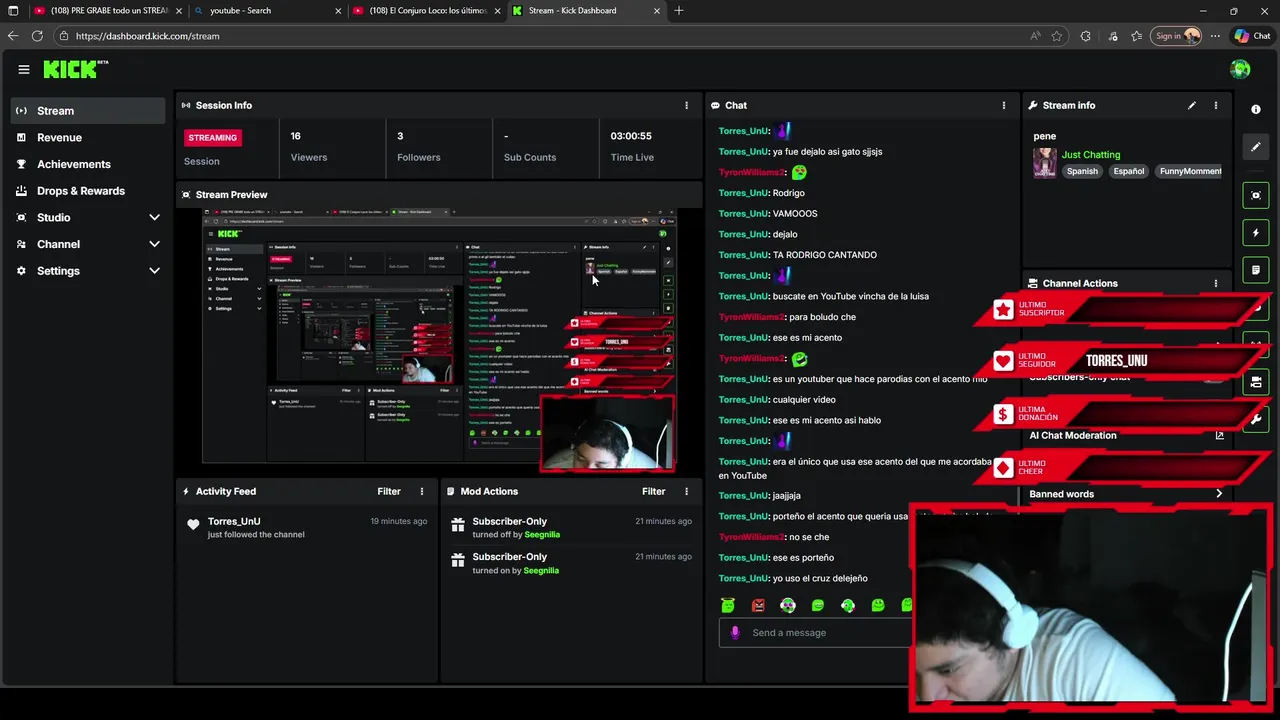Open Torres_UnU in the Activity Feed

234,521
